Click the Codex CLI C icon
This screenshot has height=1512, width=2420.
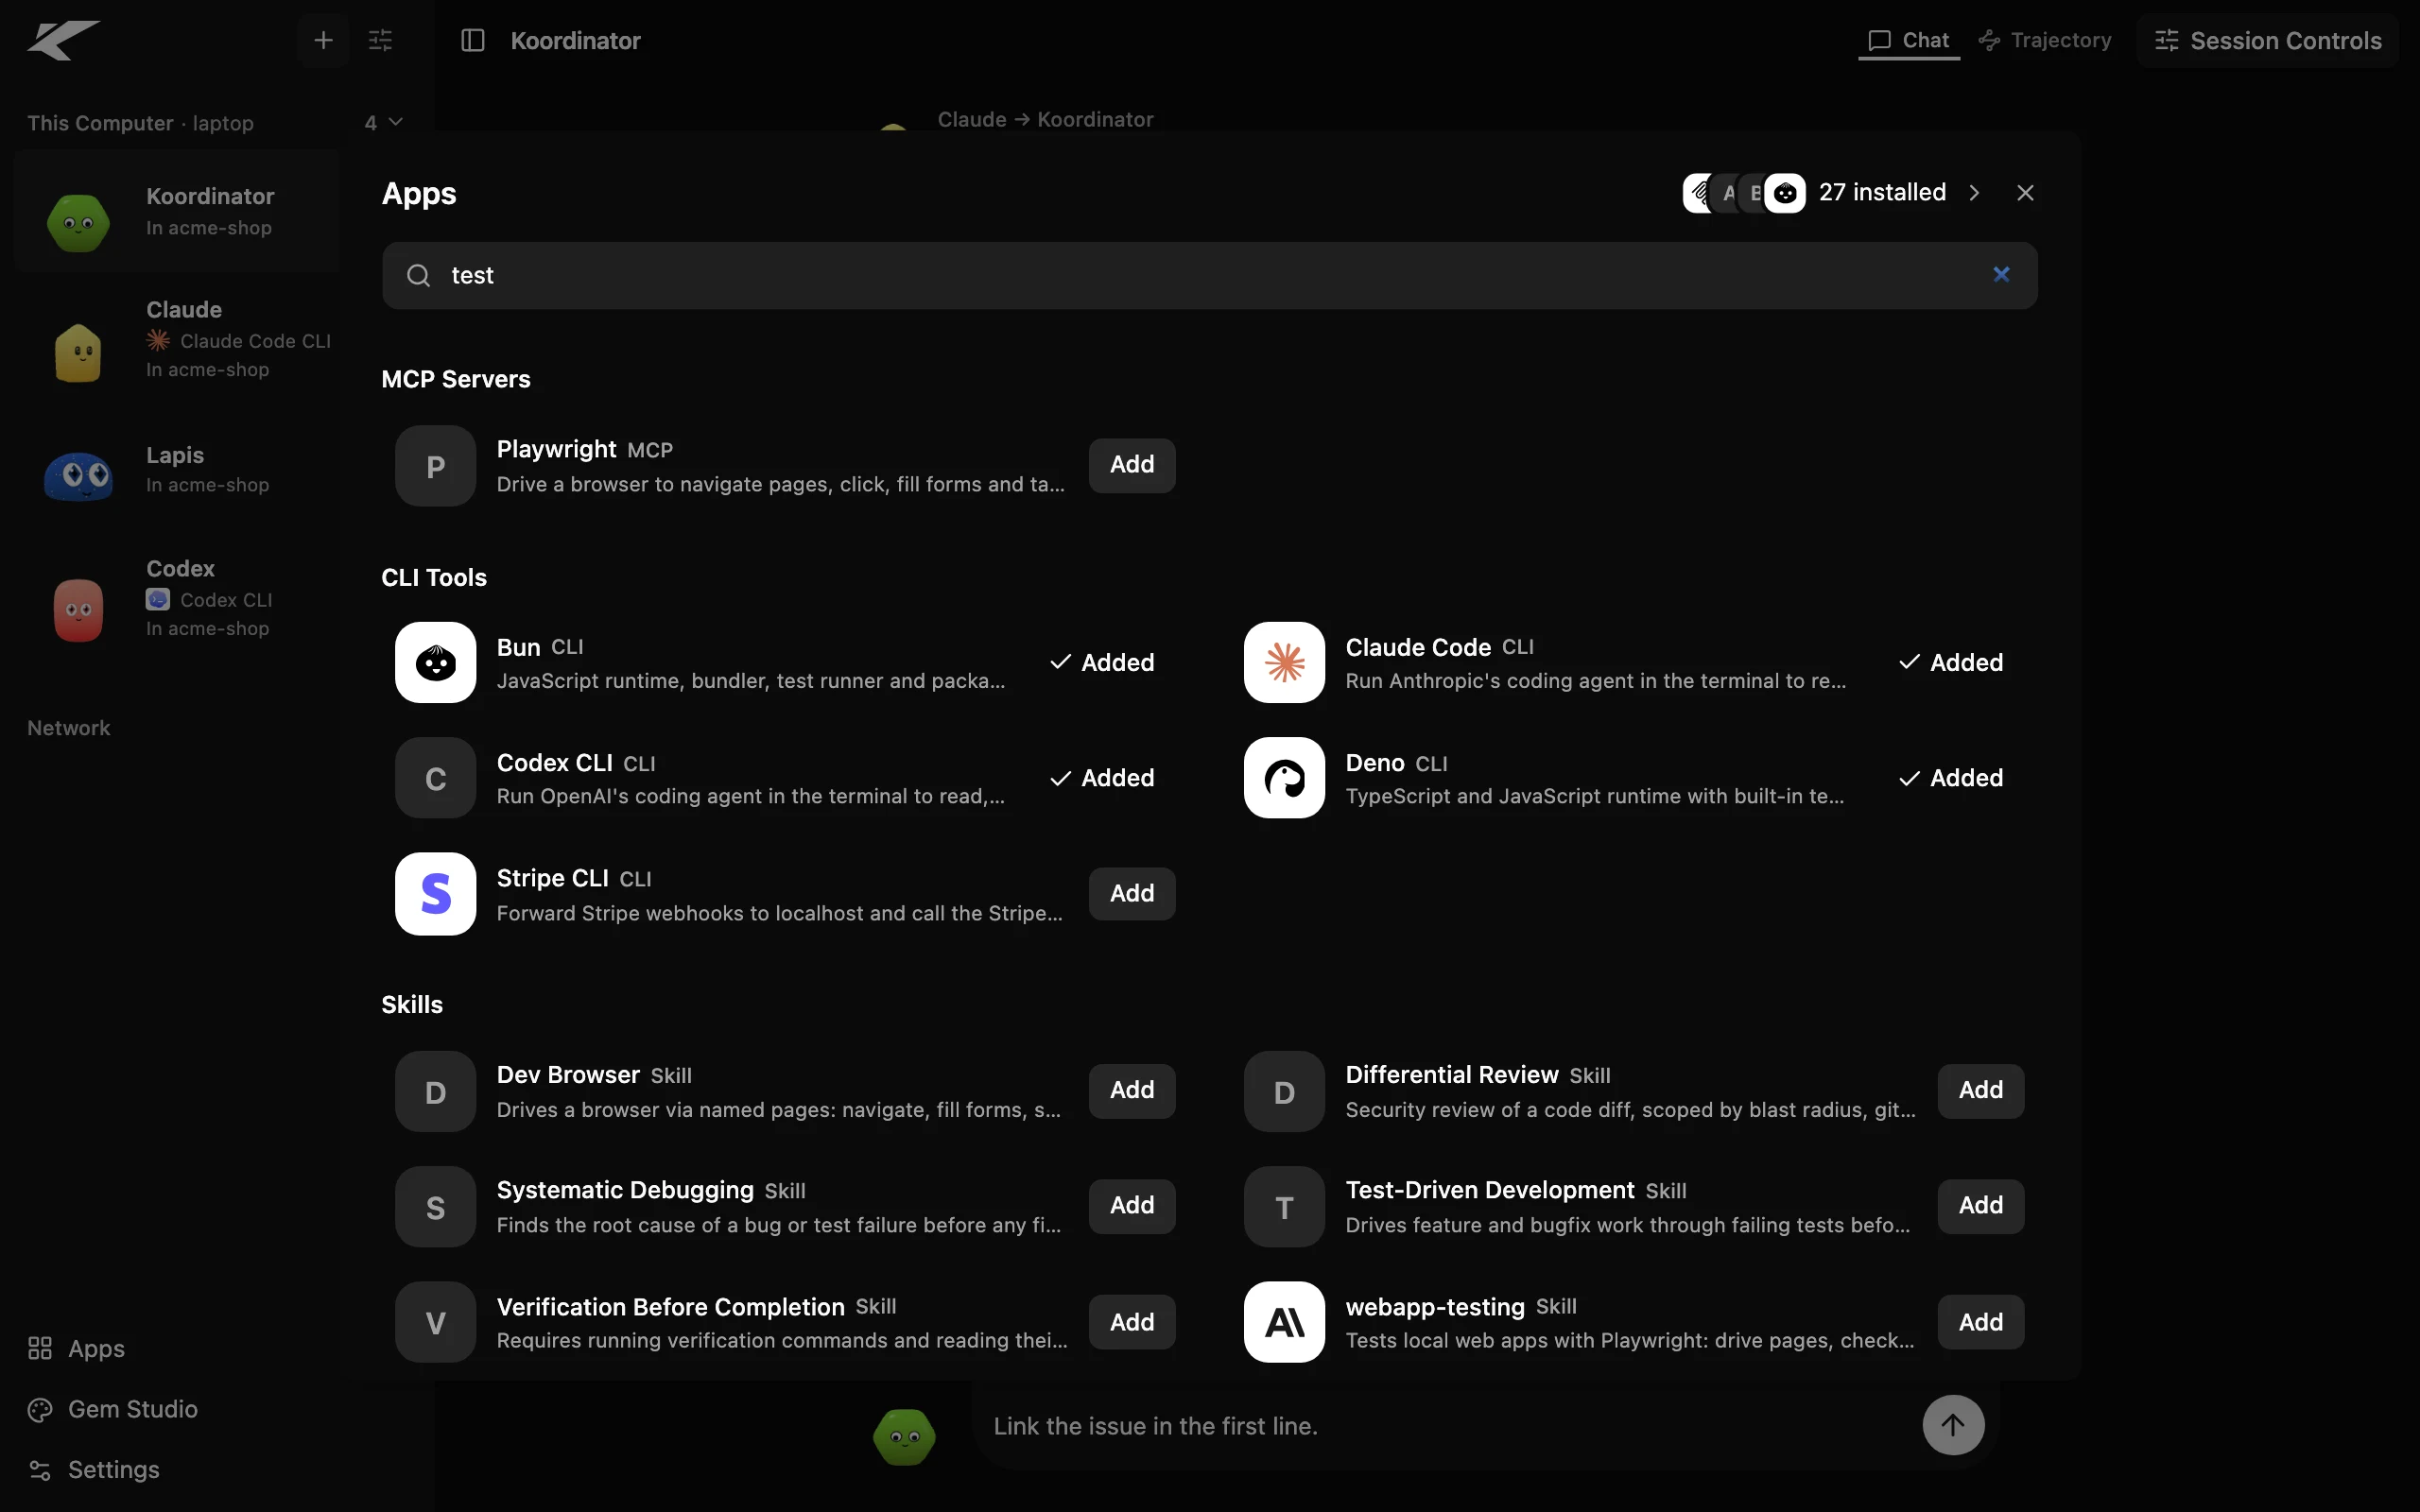coord(435,777)
